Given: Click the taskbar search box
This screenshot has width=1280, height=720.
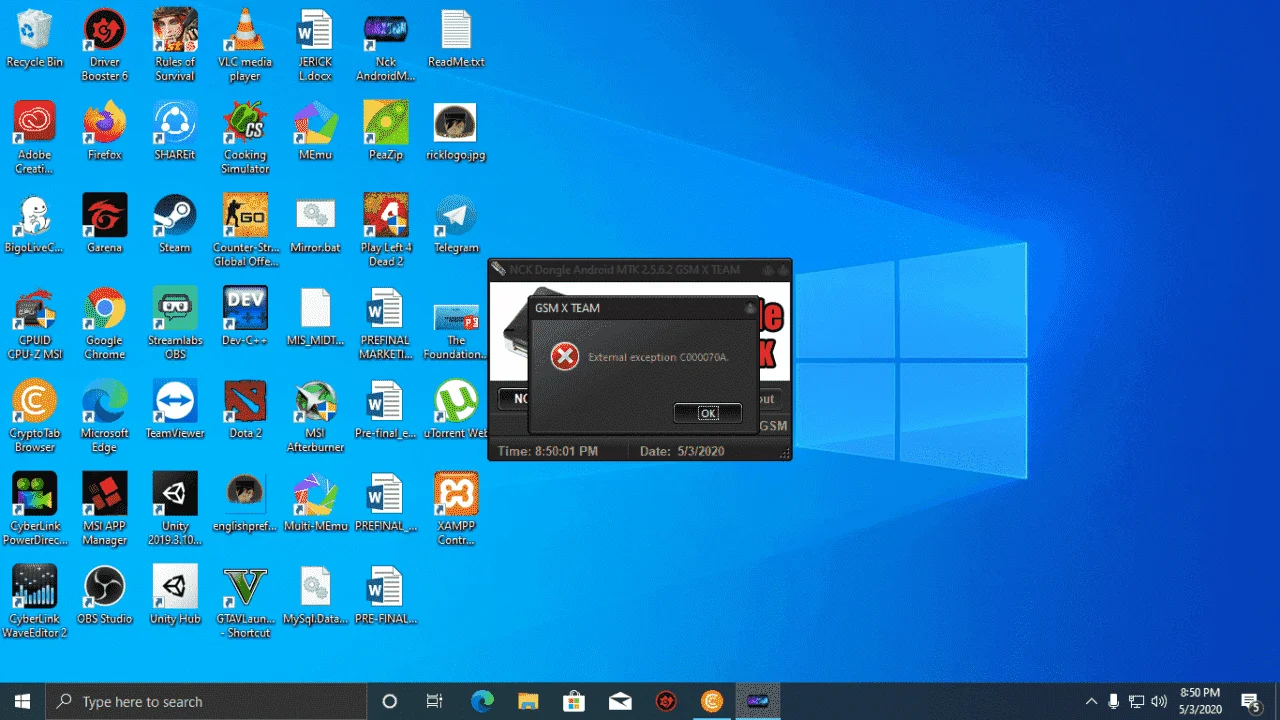Looking at the screenshot, I should pyautogui.click(x=206, y=701).
